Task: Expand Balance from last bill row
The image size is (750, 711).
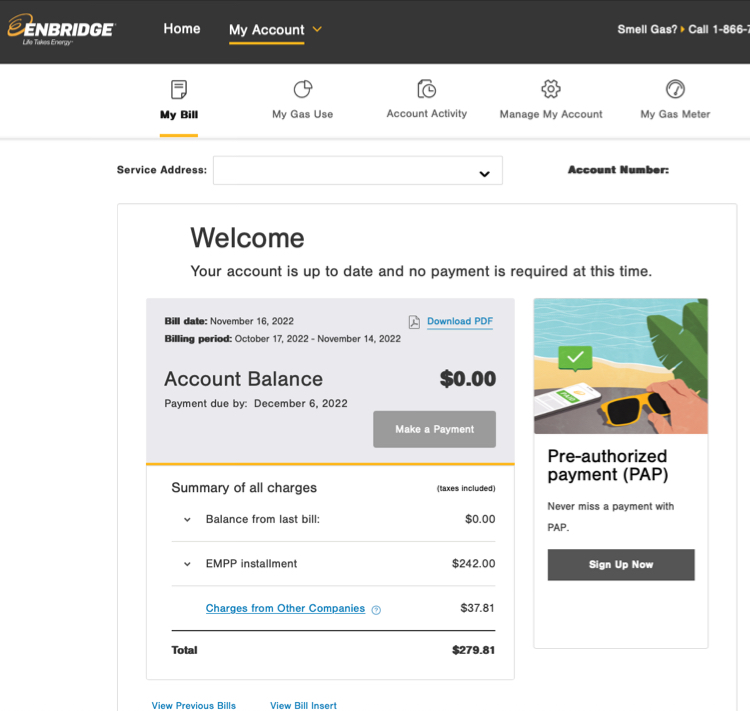Action: (x=188, y=520)
